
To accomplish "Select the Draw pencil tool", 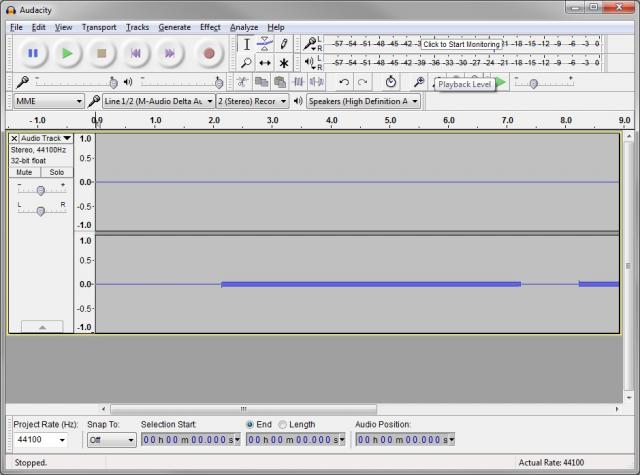I will [x=284, y=44].
